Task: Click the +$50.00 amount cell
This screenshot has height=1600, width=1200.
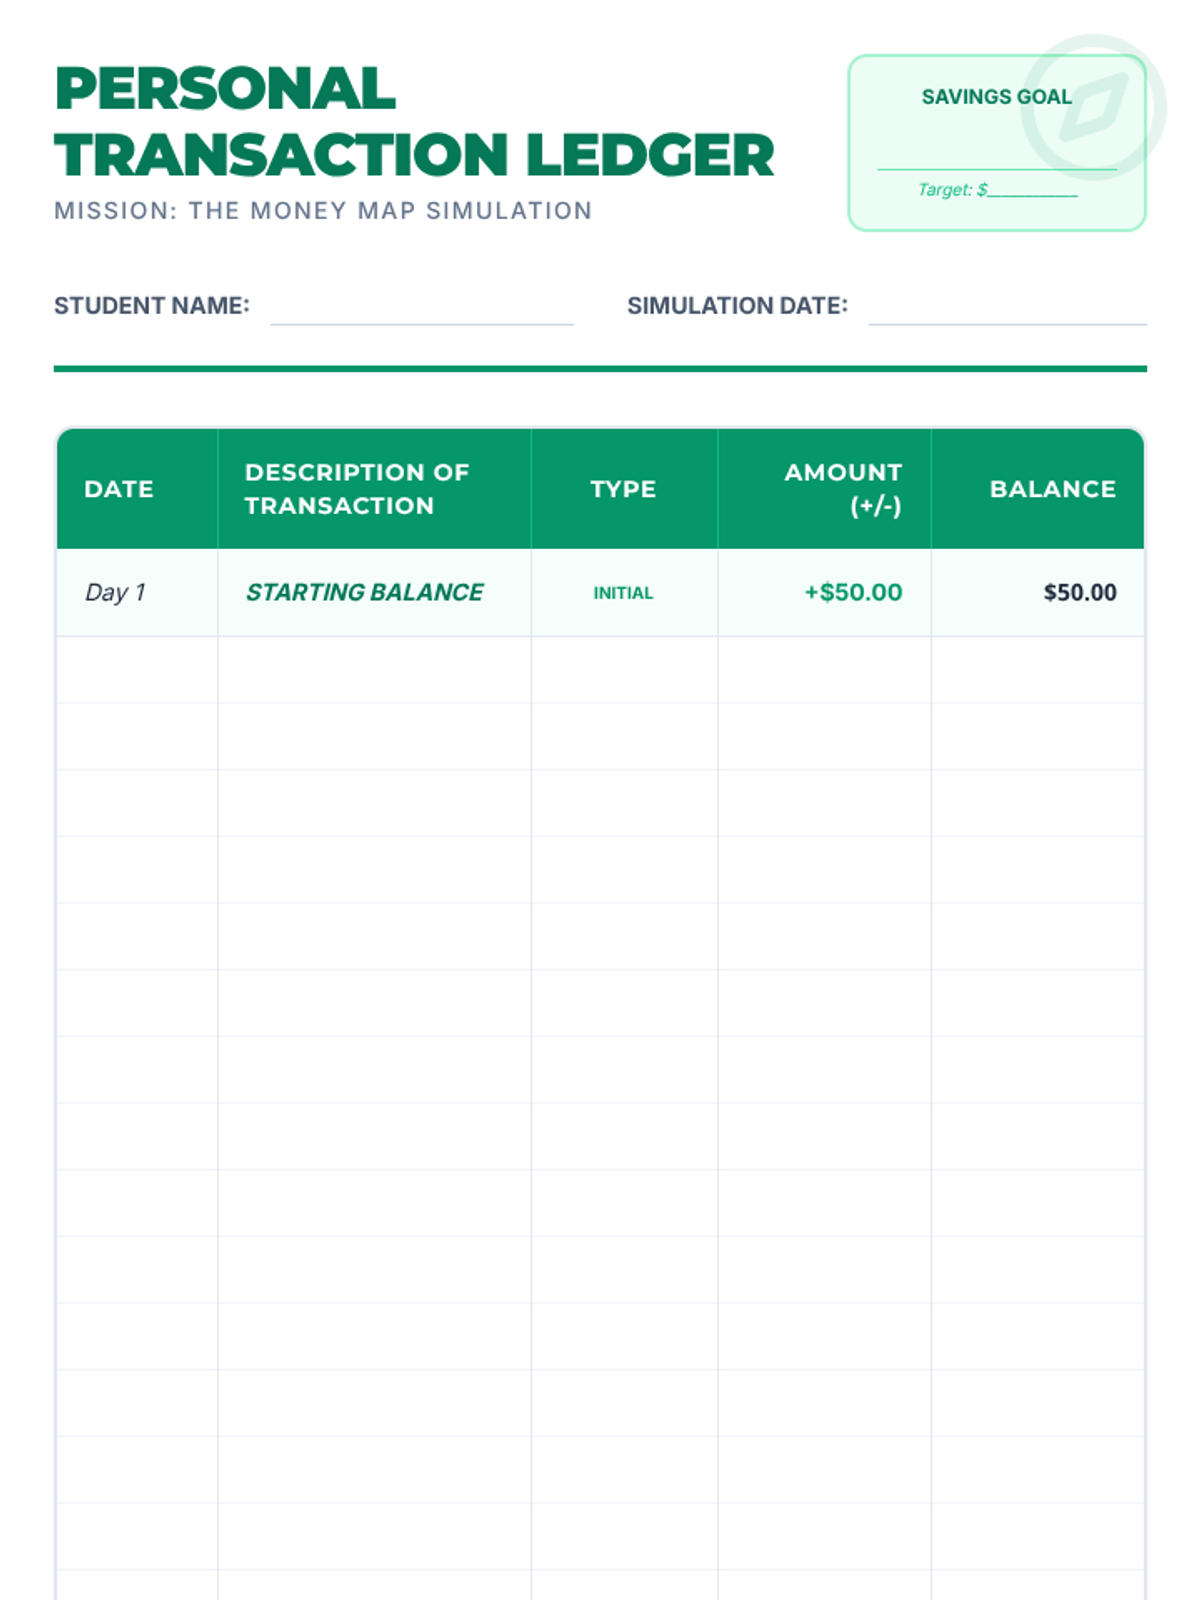Action: [853, 593]
